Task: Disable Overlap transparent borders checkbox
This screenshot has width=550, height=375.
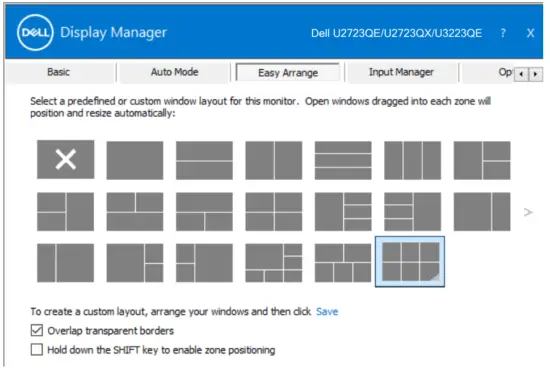Action: pos(37,330)
